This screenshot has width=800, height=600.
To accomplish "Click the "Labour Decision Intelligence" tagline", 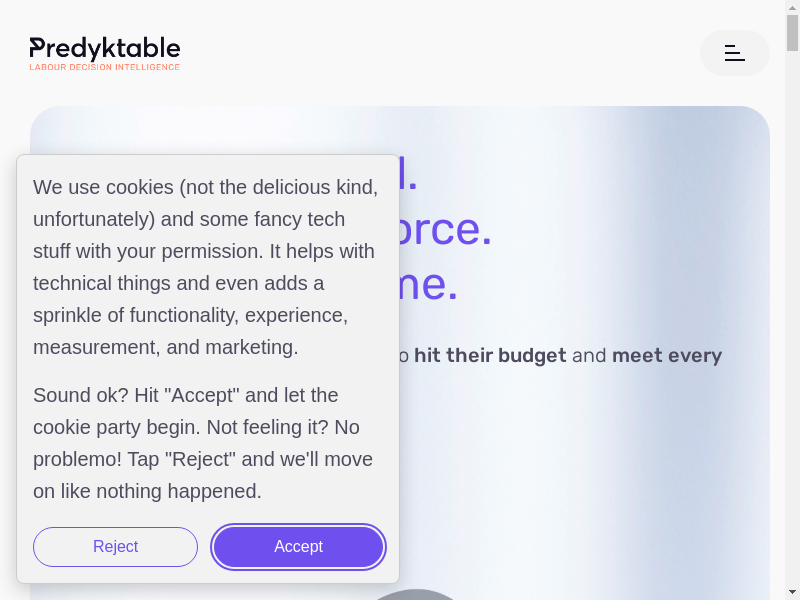I will coord(105,67).
